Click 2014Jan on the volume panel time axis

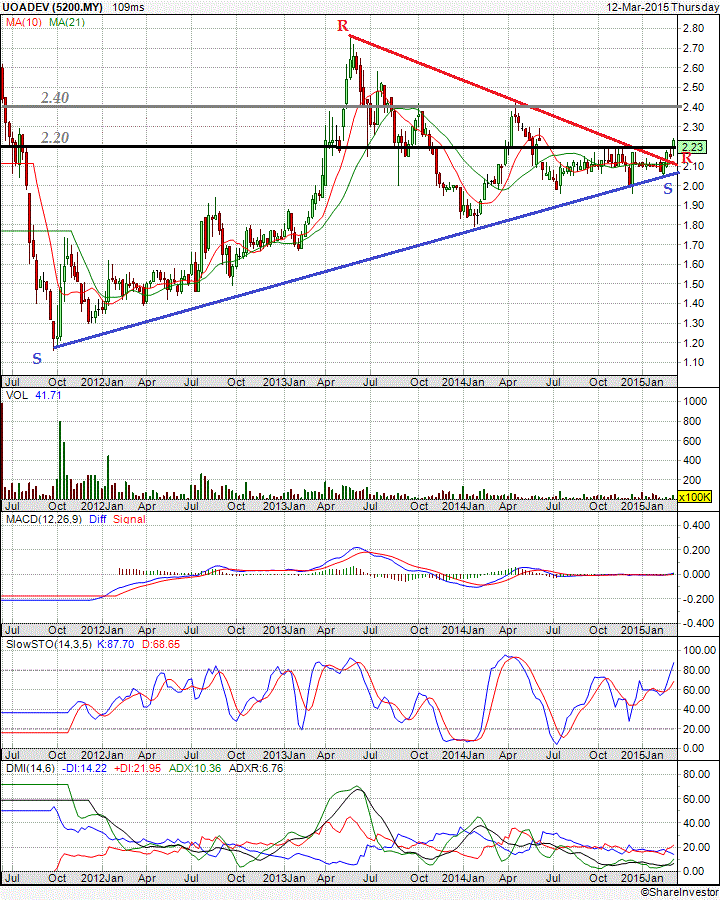tap(463, 506)
